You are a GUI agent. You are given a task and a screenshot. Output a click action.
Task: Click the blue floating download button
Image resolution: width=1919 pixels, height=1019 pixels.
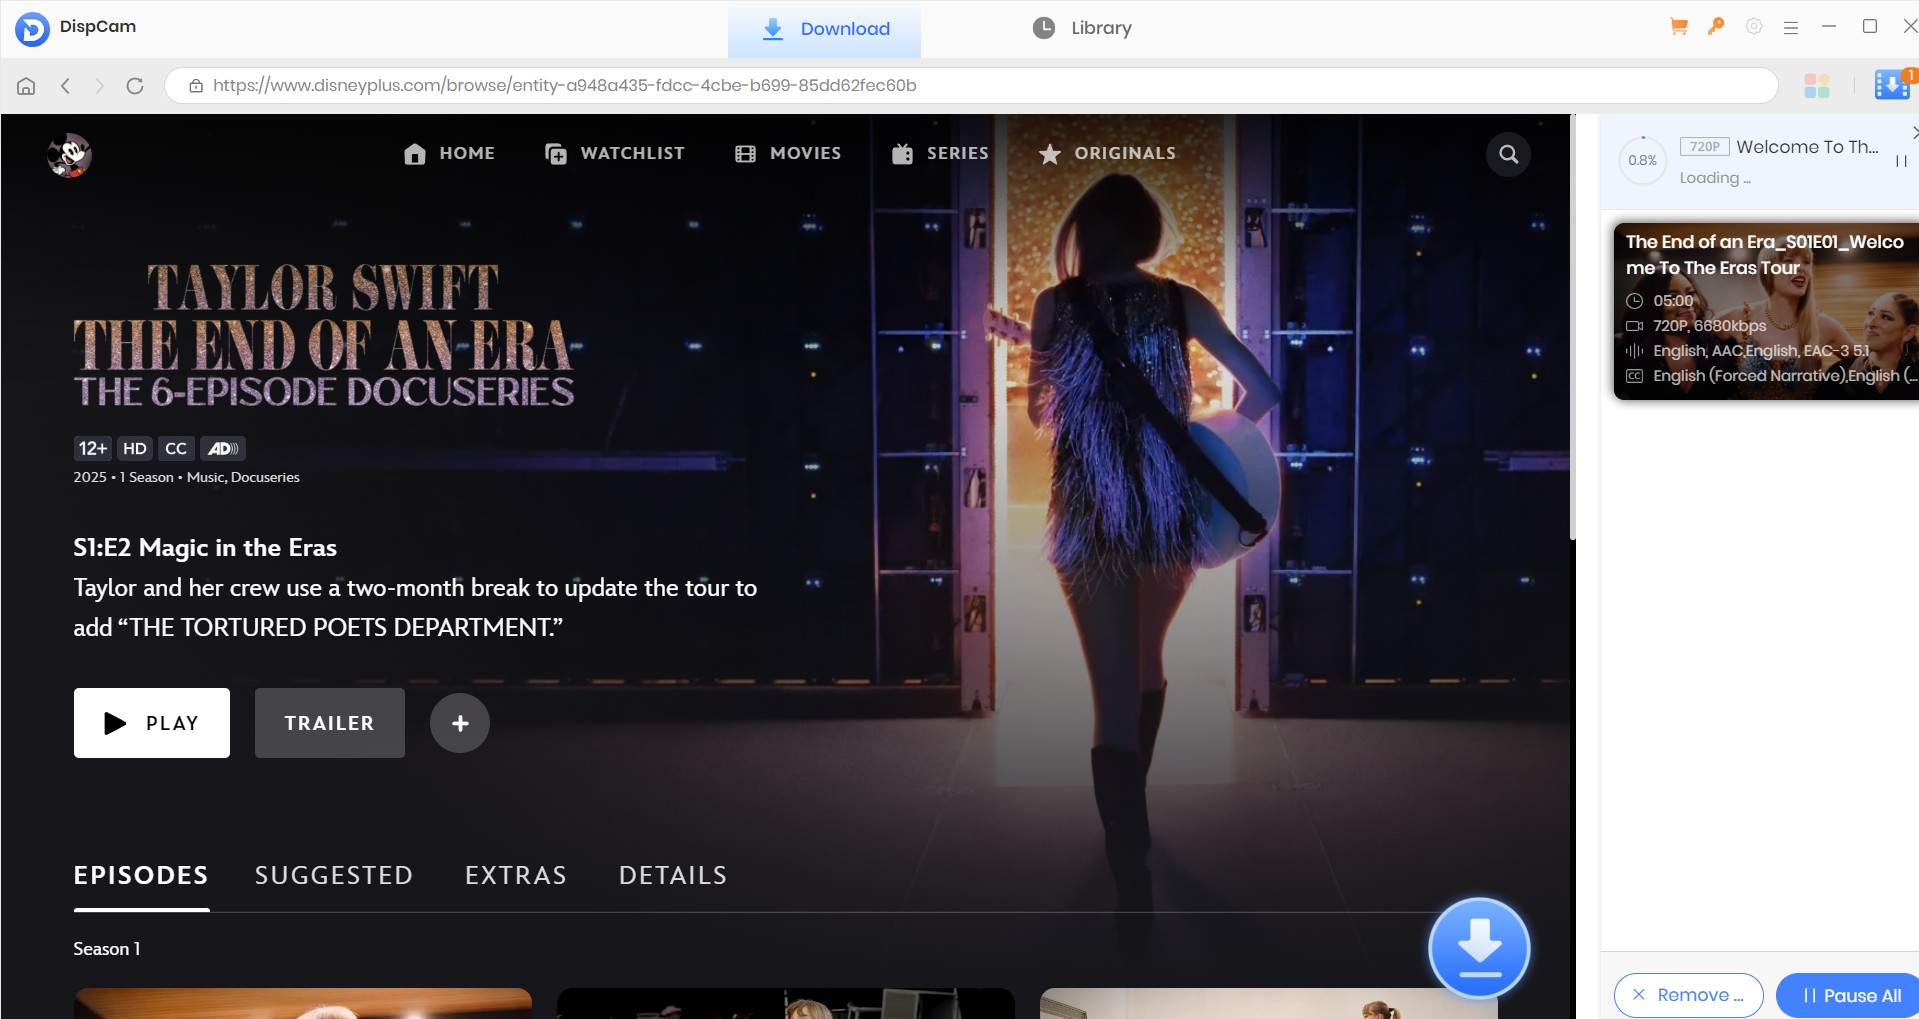(x=1479, y=947)
